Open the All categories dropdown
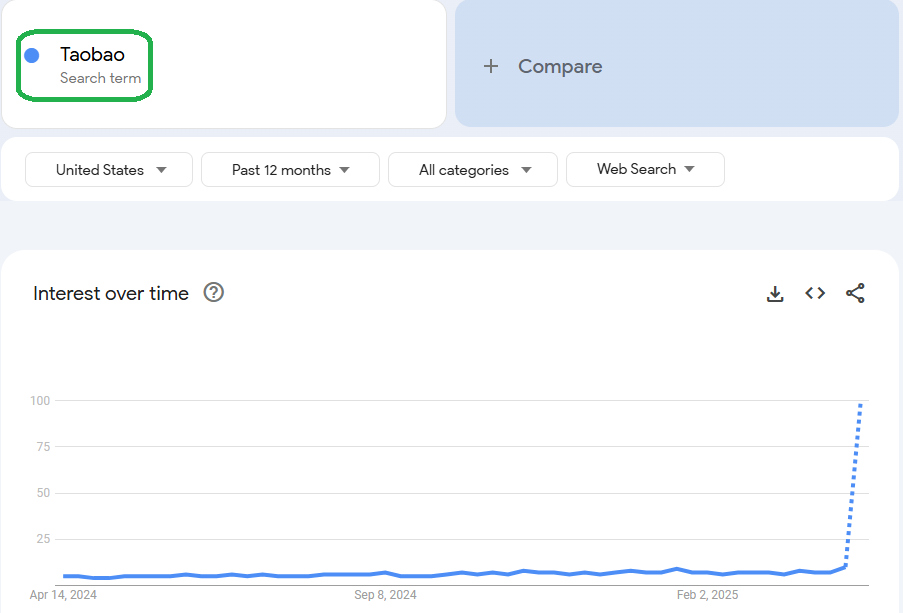Screen dimensions: 903x613 [473, 169]
